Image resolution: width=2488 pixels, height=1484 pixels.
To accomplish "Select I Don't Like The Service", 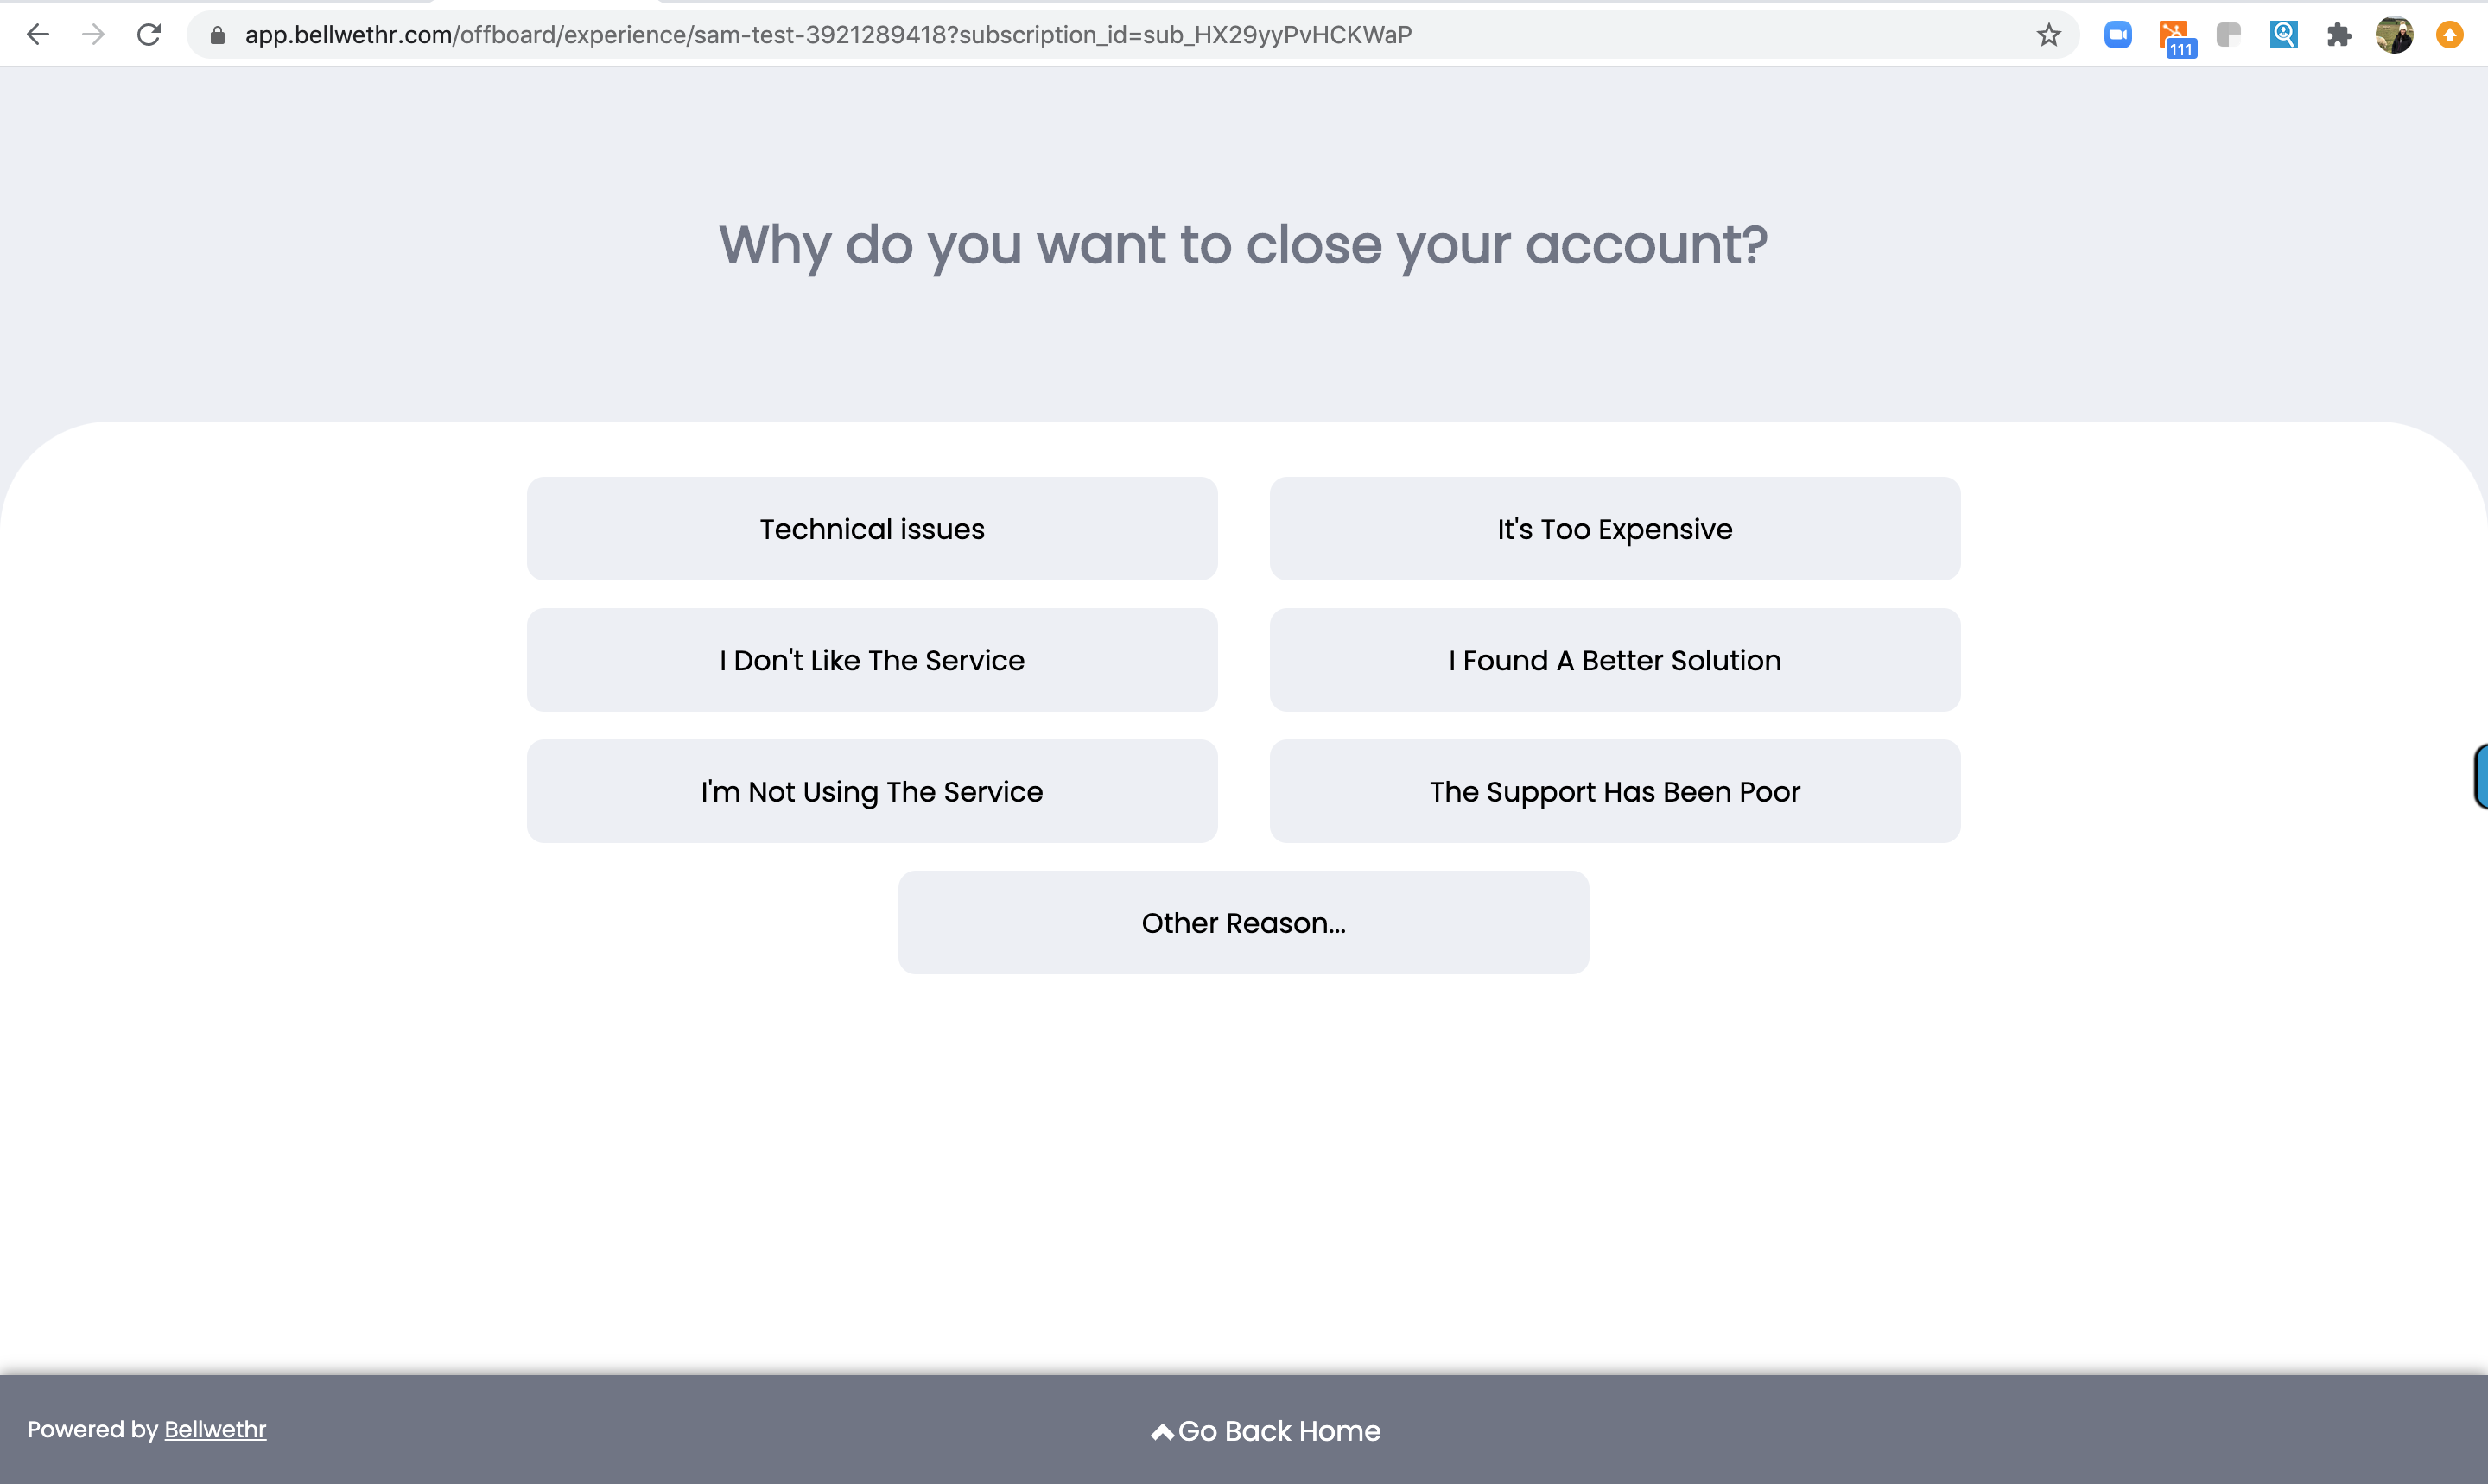I will pyautogui.click(x=871, y=659).
